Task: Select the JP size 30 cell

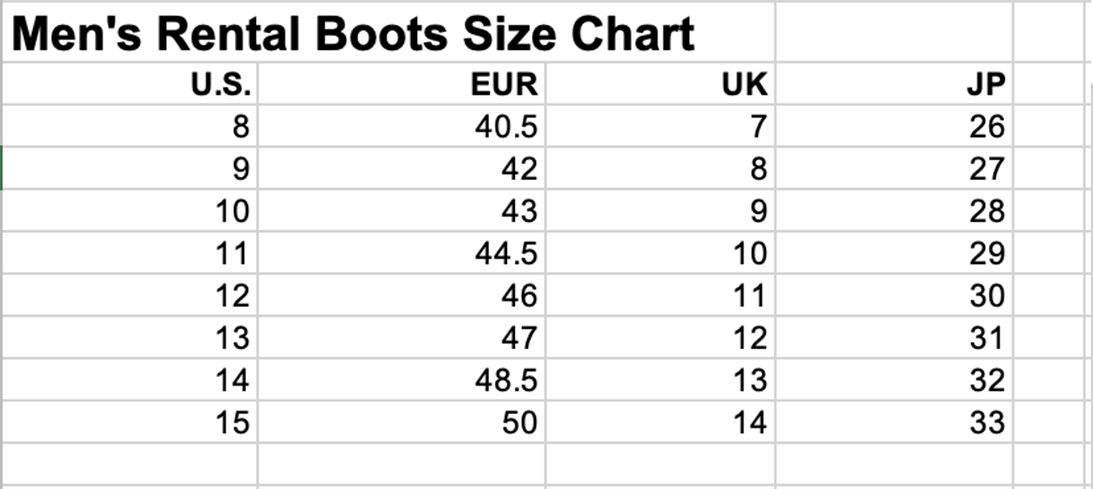Action: pyautogui.click(x=894, y=295)
